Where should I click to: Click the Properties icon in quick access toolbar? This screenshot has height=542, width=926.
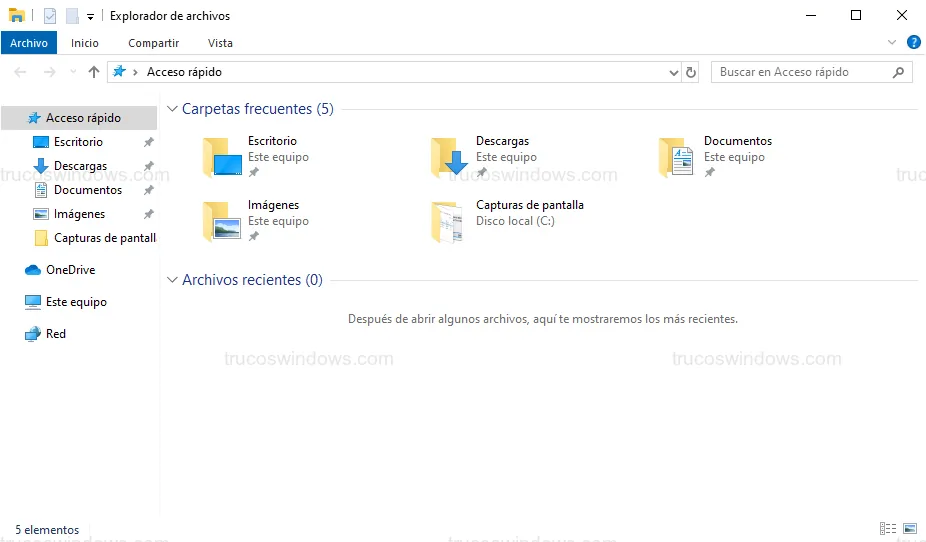pyautogui.click(x=50, y=16)
